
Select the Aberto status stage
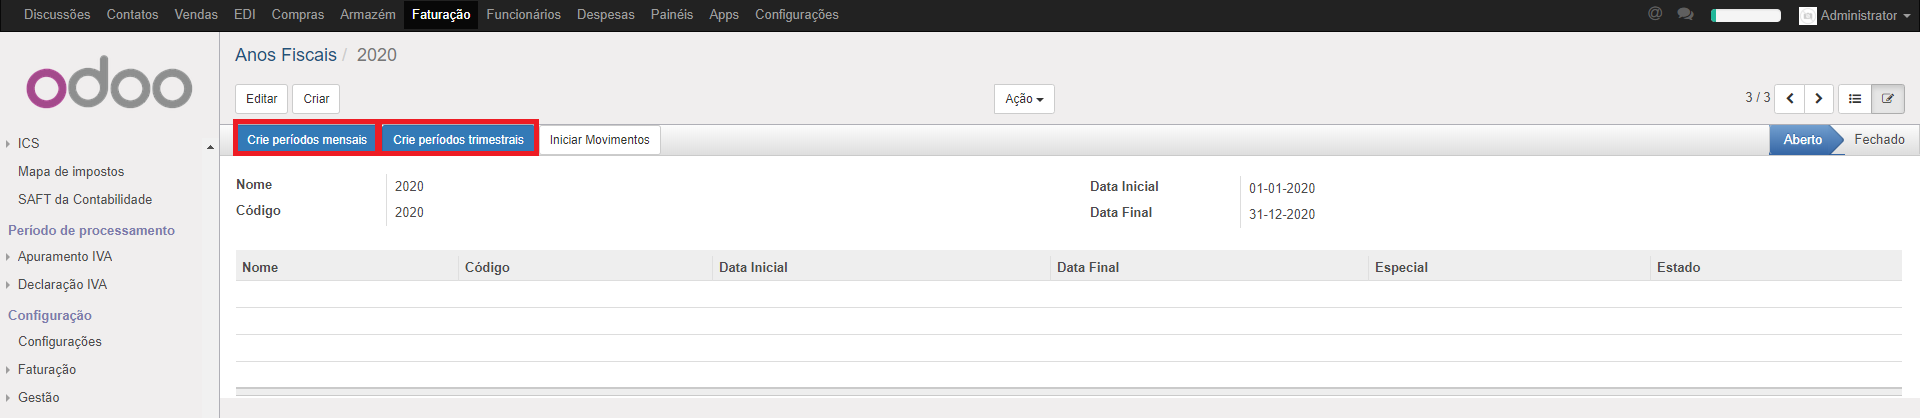[x=1802, y=140]
